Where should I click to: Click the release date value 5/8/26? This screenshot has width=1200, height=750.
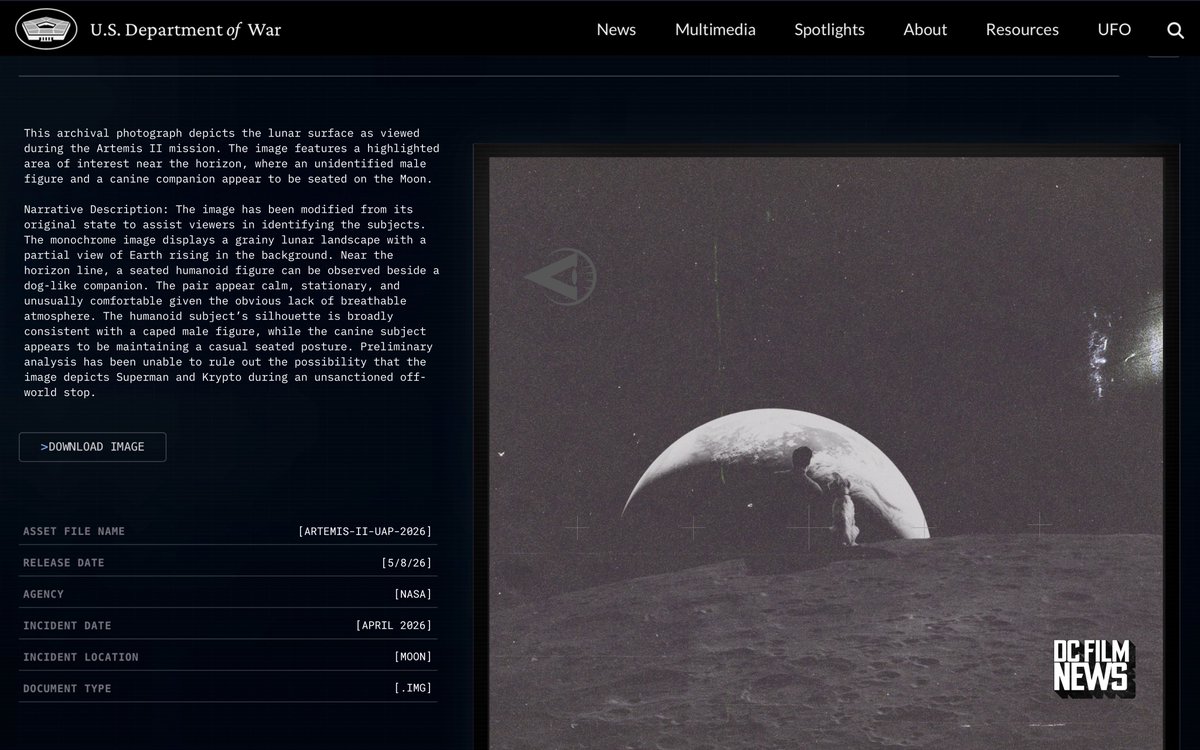click(x=406, y=563)
